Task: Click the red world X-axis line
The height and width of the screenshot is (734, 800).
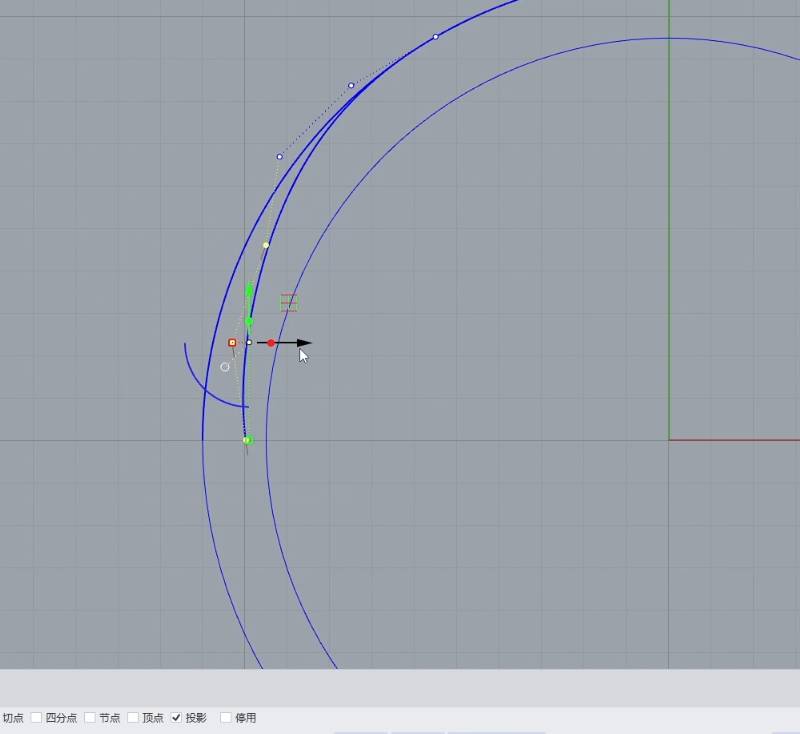Action: click(x=740, y=439)
